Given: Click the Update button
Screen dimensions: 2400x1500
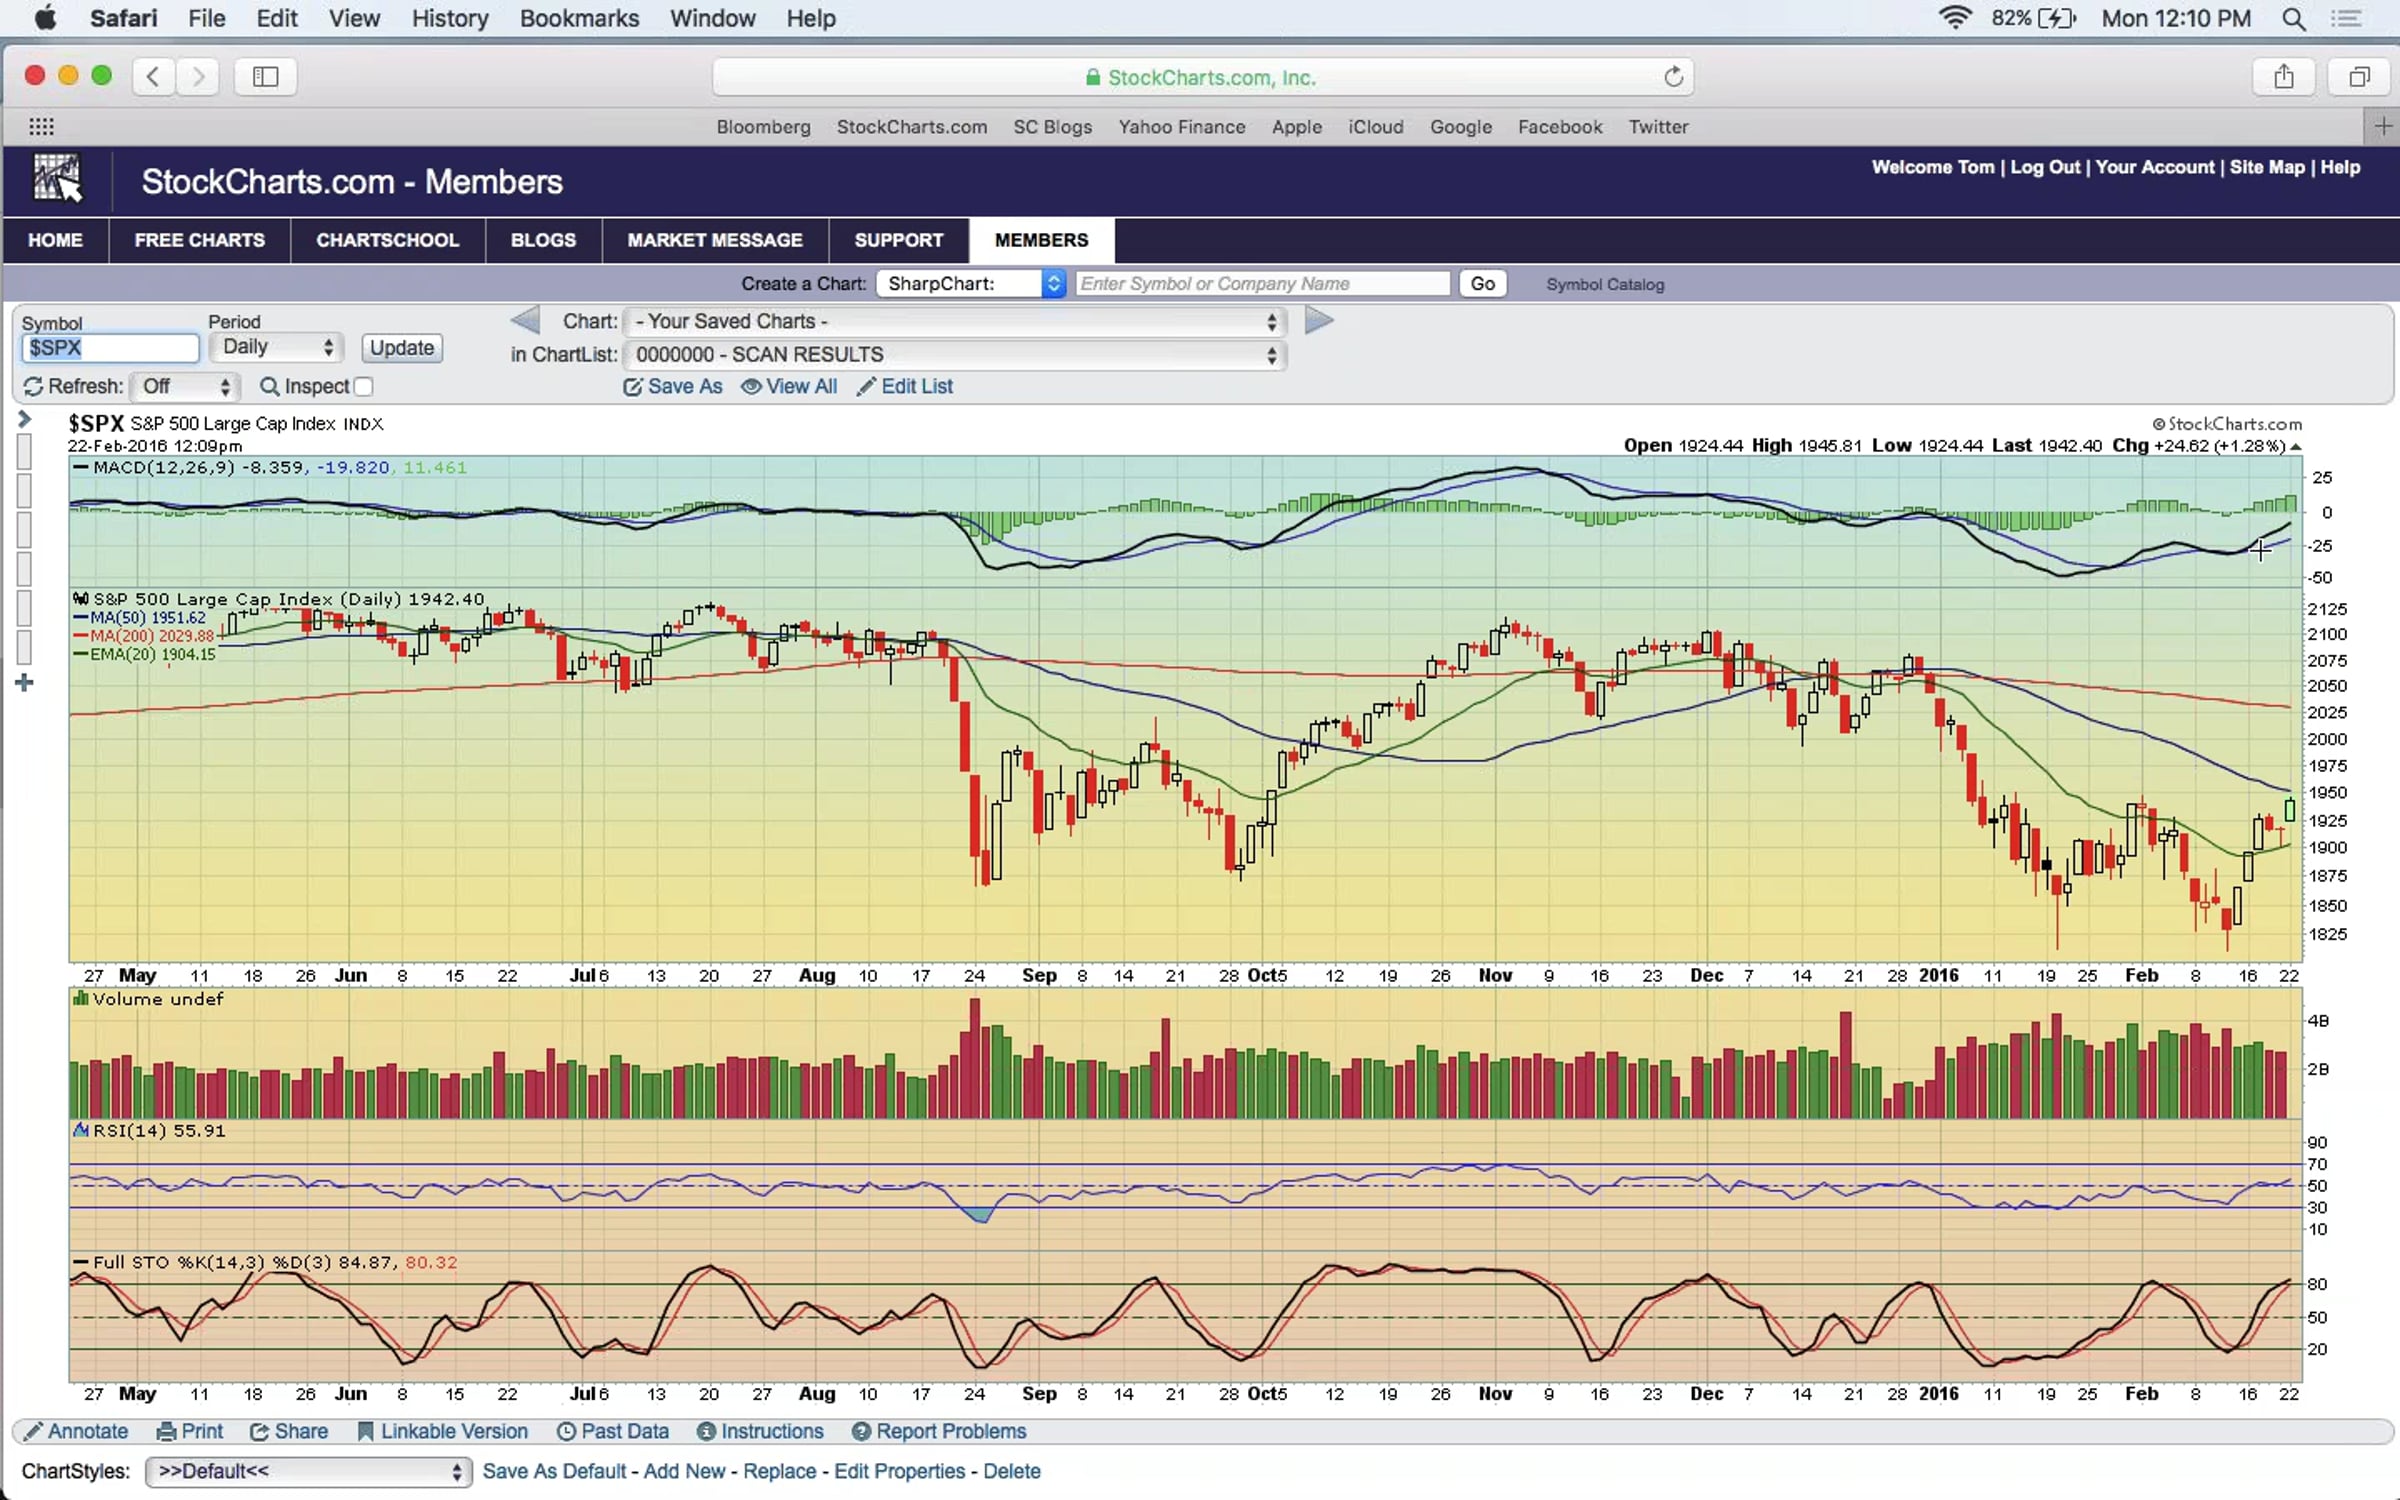Looking at the screenshot, I should click(401, 348).
